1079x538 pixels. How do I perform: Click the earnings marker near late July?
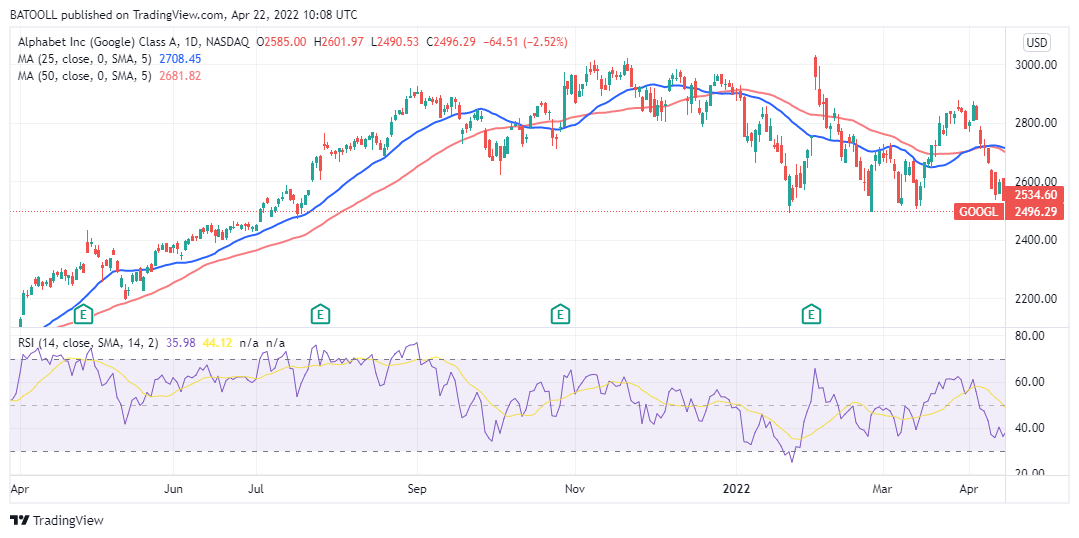coord(319,315)
